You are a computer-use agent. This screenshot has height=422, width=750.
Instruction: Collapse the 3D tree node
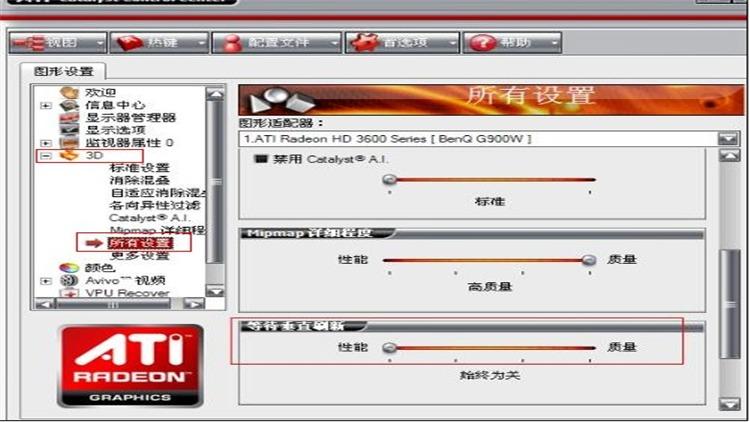tap(46, 155)
